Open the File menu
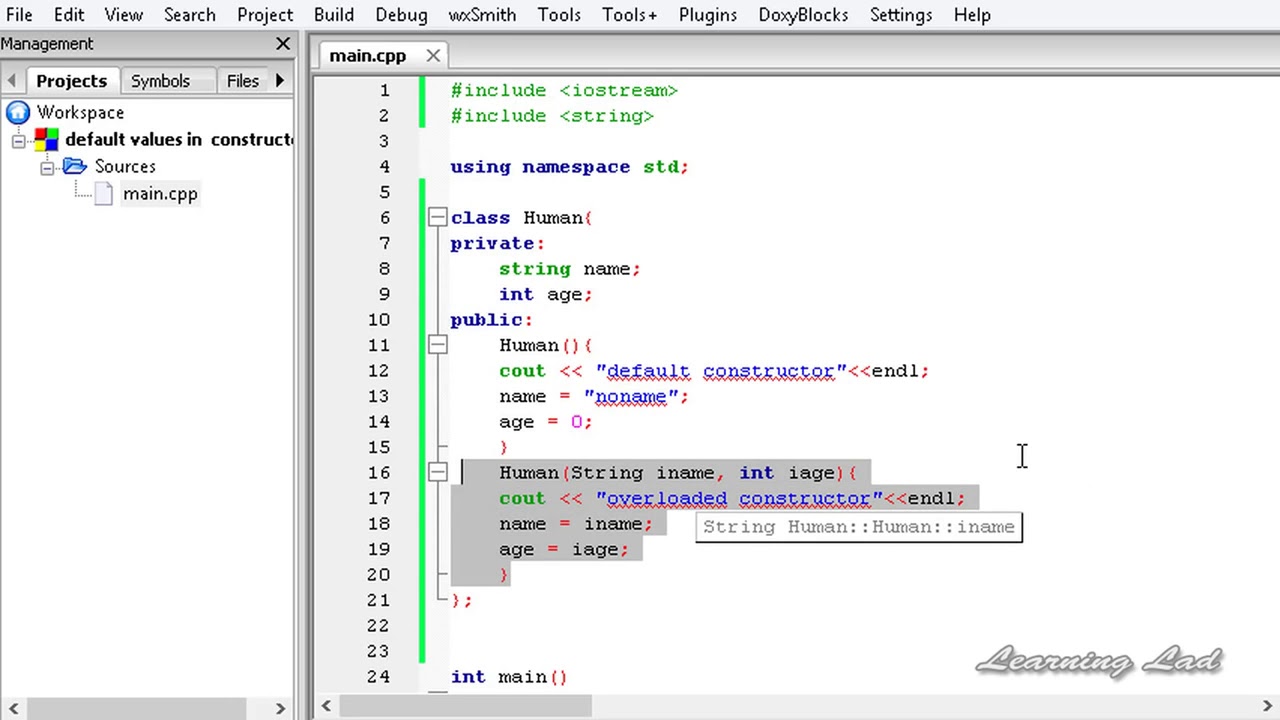The height and width of the screenshot is (720, 1280). click(19, 15)
